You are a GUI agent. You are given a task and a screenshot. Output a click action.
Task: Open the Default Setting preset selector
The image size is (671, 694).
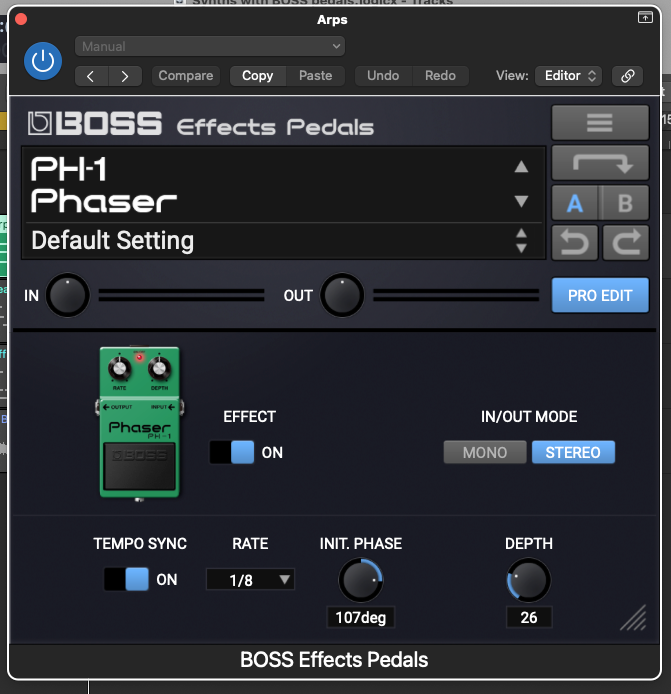(x=283, y=241)
